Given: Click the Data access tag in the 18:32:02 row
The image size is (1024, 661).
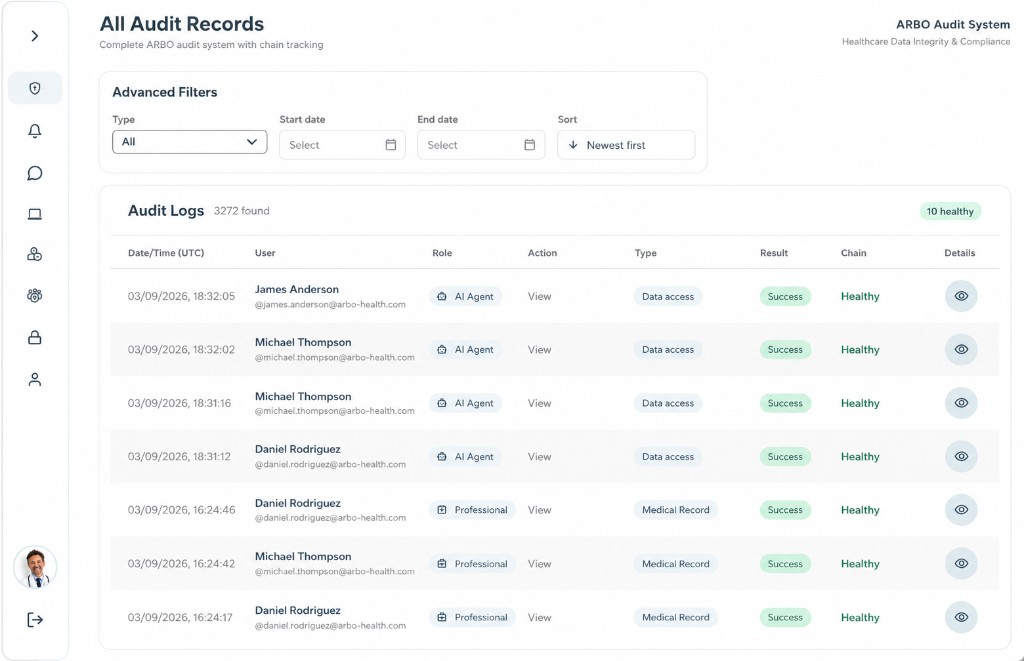Looking at the screenshot, I should pos(667,349).
